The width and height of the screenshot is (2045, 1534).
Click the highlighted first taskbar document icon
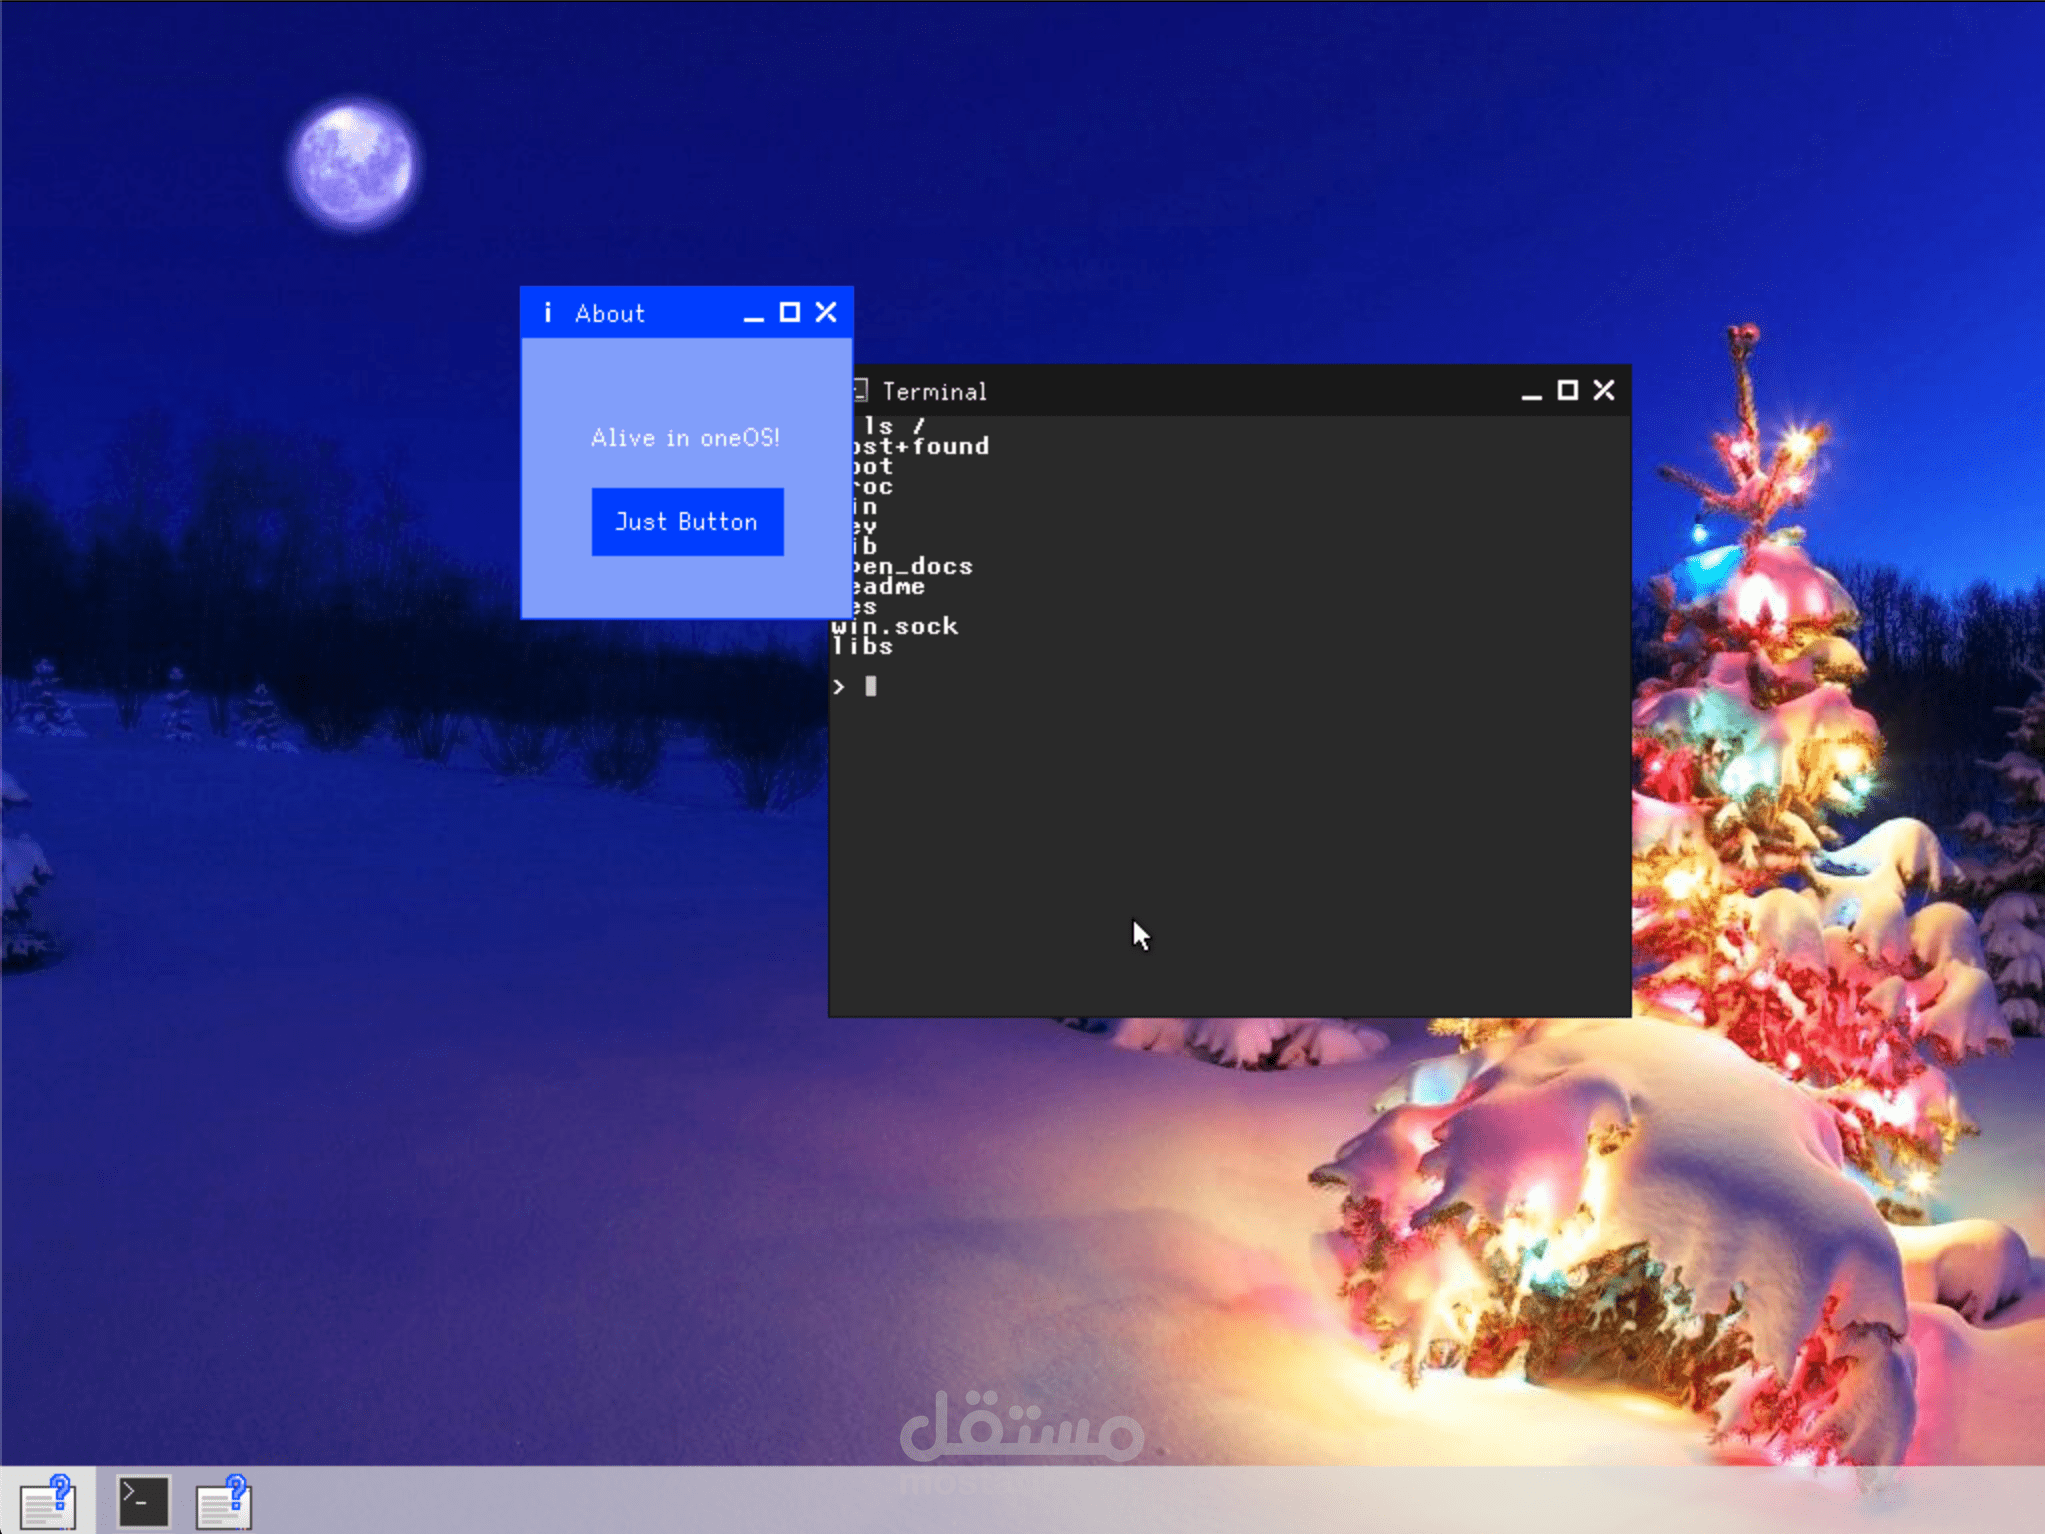pyautogui.click(x=48, y=1501)
